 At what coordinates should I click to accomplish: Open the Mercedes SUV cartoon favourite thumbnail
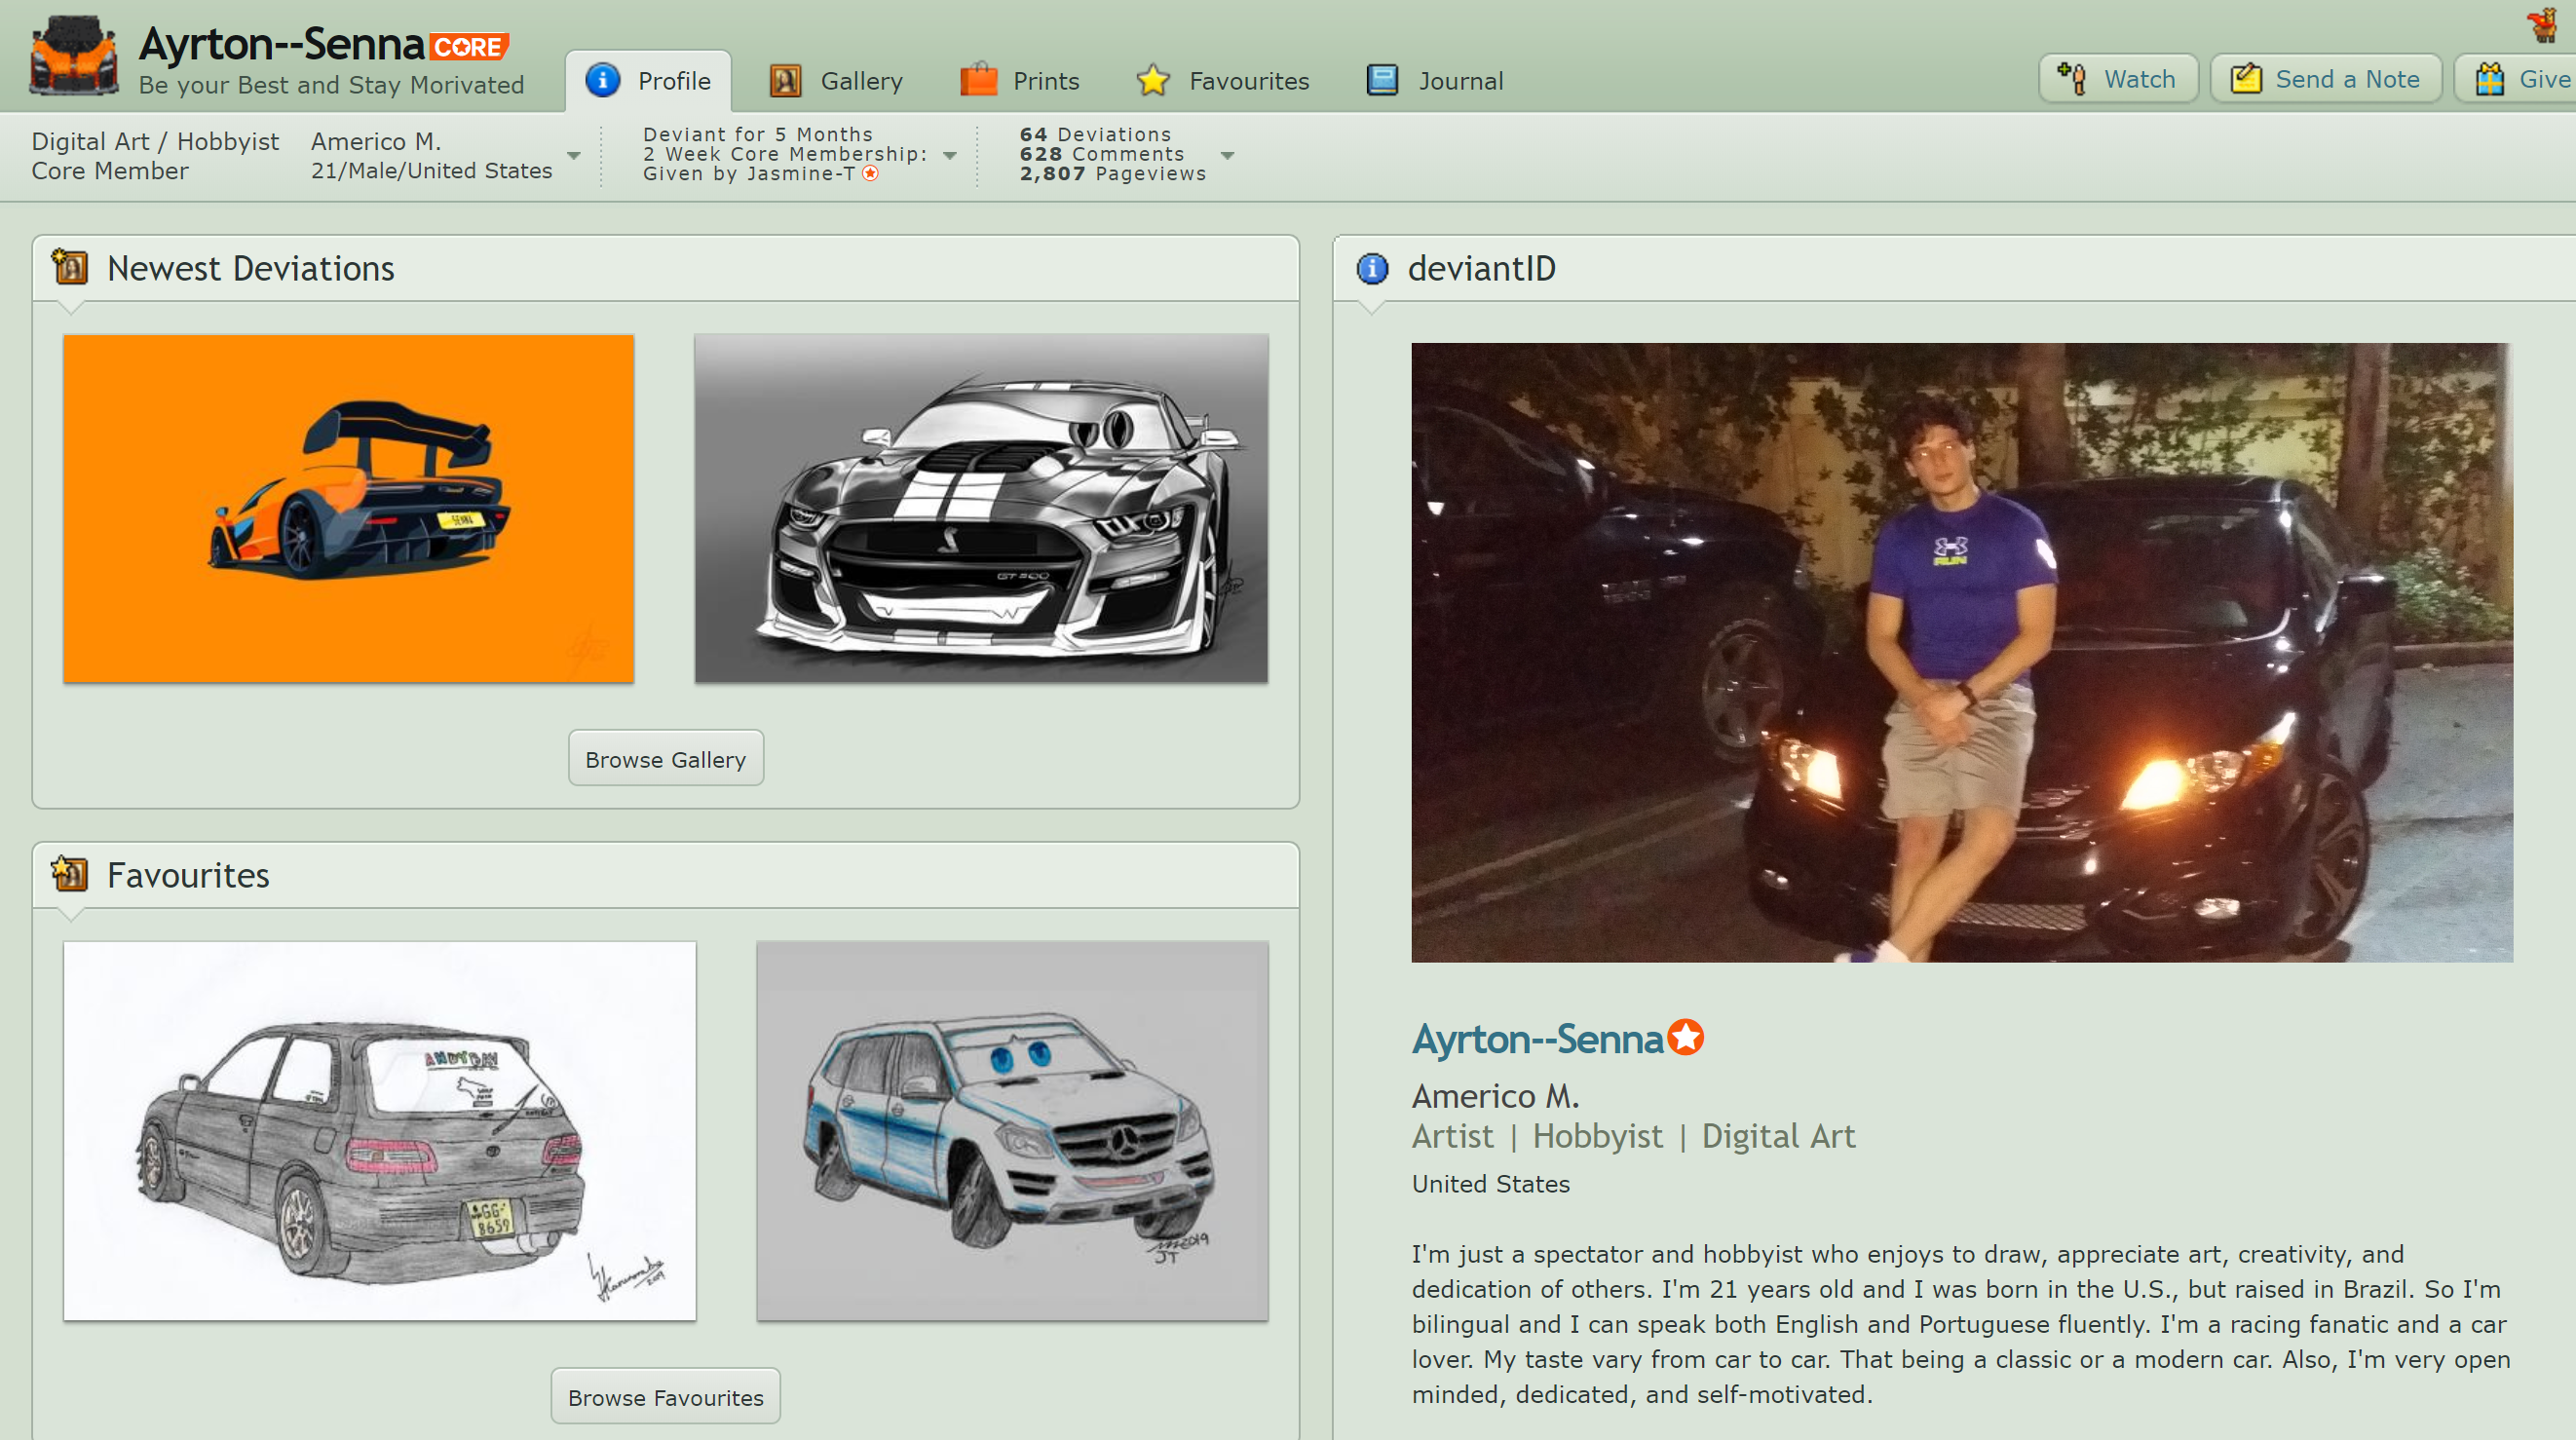(x=1013, y=1131)
